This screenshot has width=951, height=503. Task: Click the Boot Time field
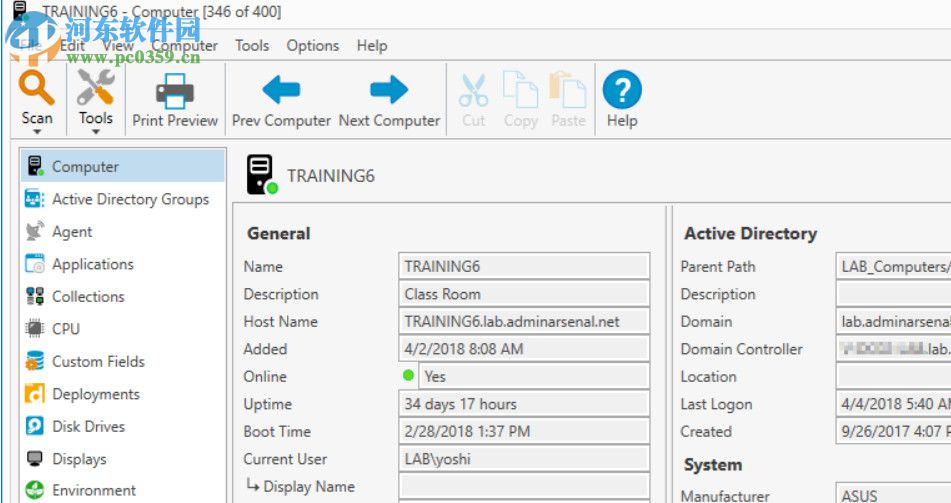(x=524, y=431)
